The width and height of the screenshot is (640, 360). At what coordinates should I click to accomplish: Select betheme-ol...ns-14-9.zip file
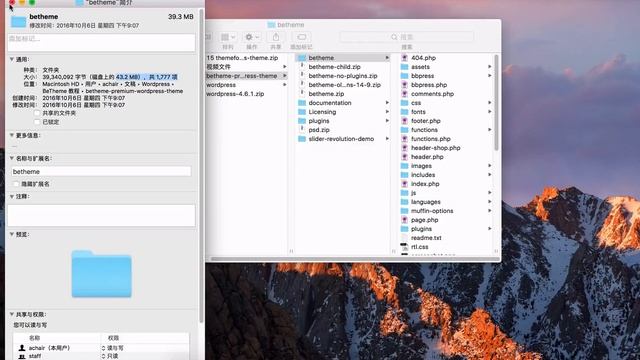pos(343,85)
